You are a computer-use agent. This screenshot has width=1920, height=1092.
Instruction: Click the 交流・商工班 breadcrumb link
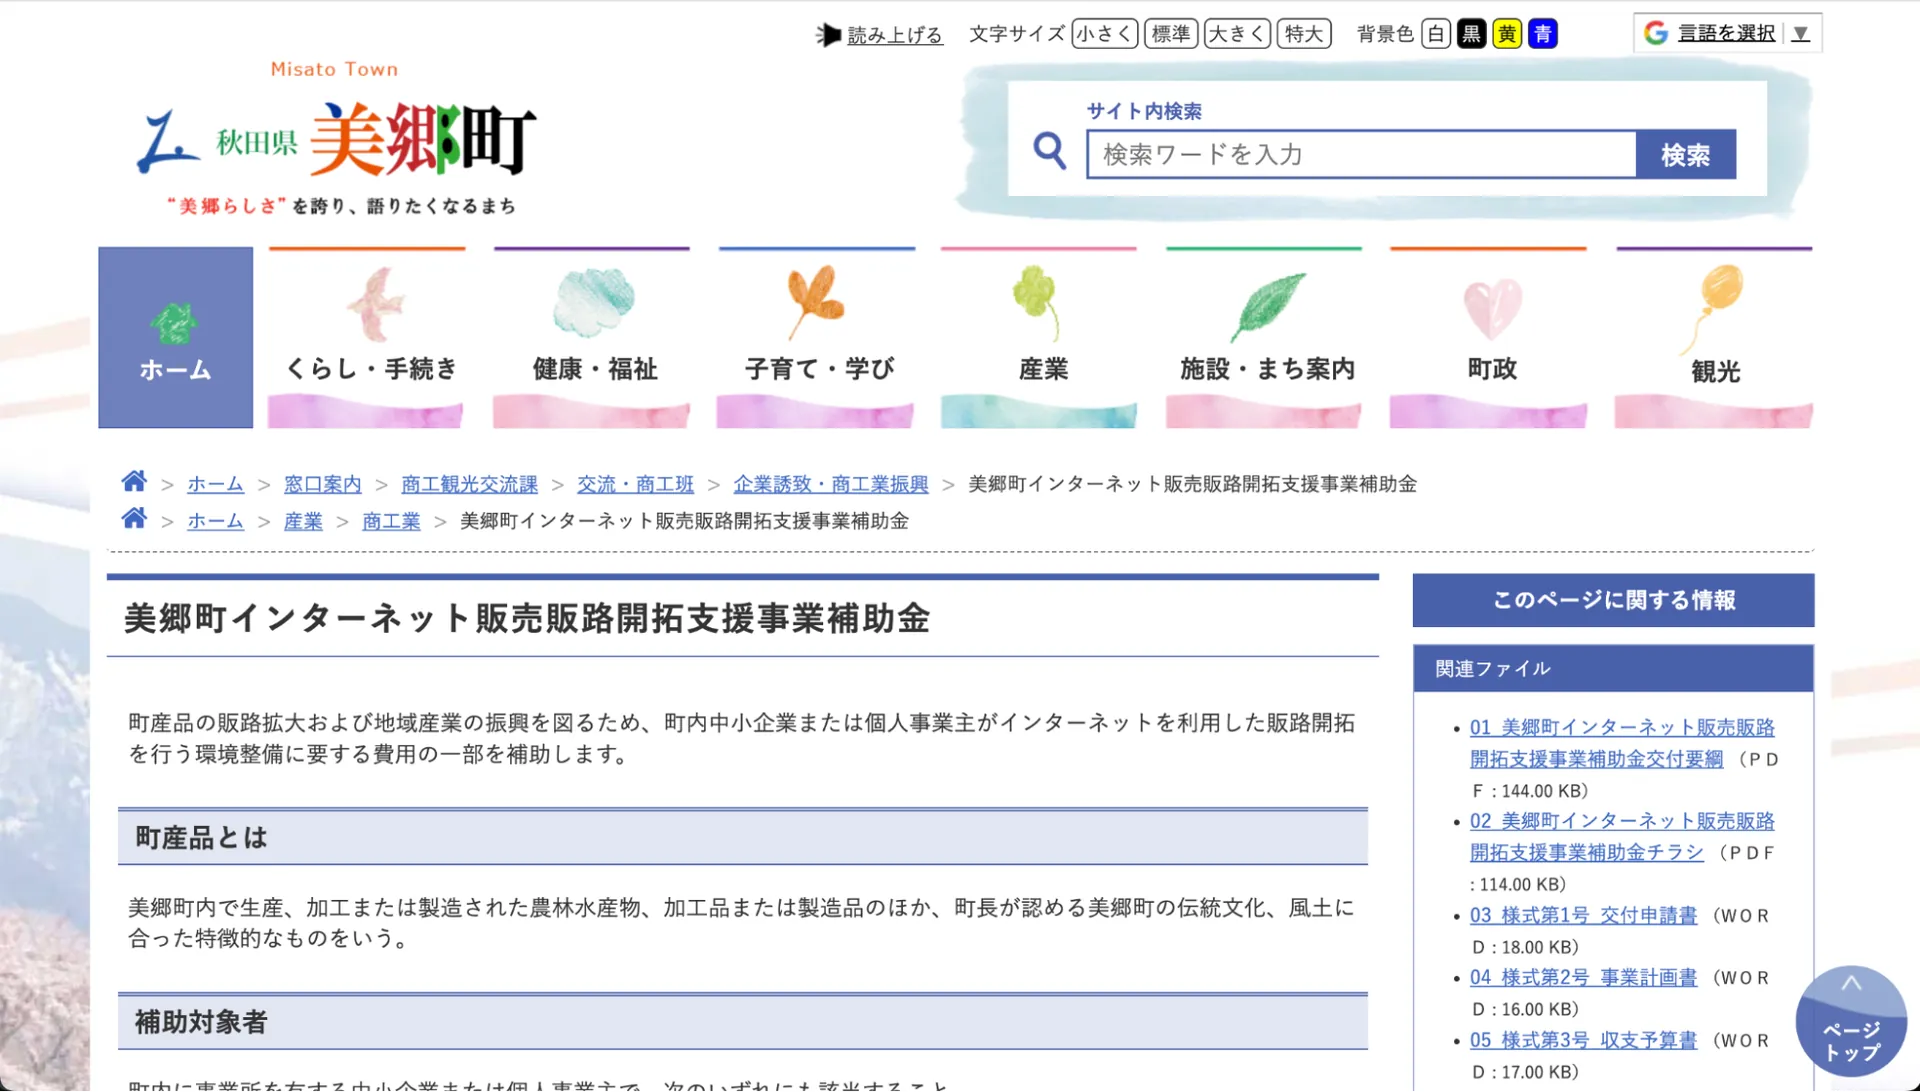point(635,484)
